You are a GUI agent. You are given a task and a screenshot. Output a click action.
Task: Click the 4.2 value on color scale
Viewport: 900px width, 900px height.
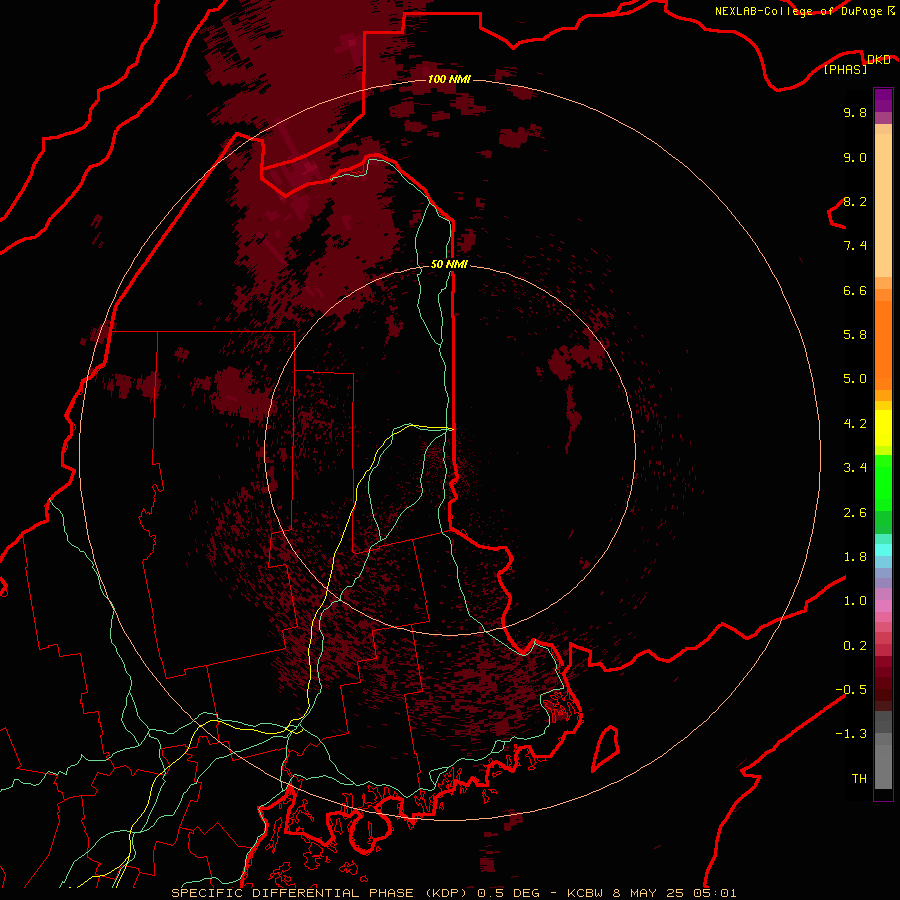(855, 424)
